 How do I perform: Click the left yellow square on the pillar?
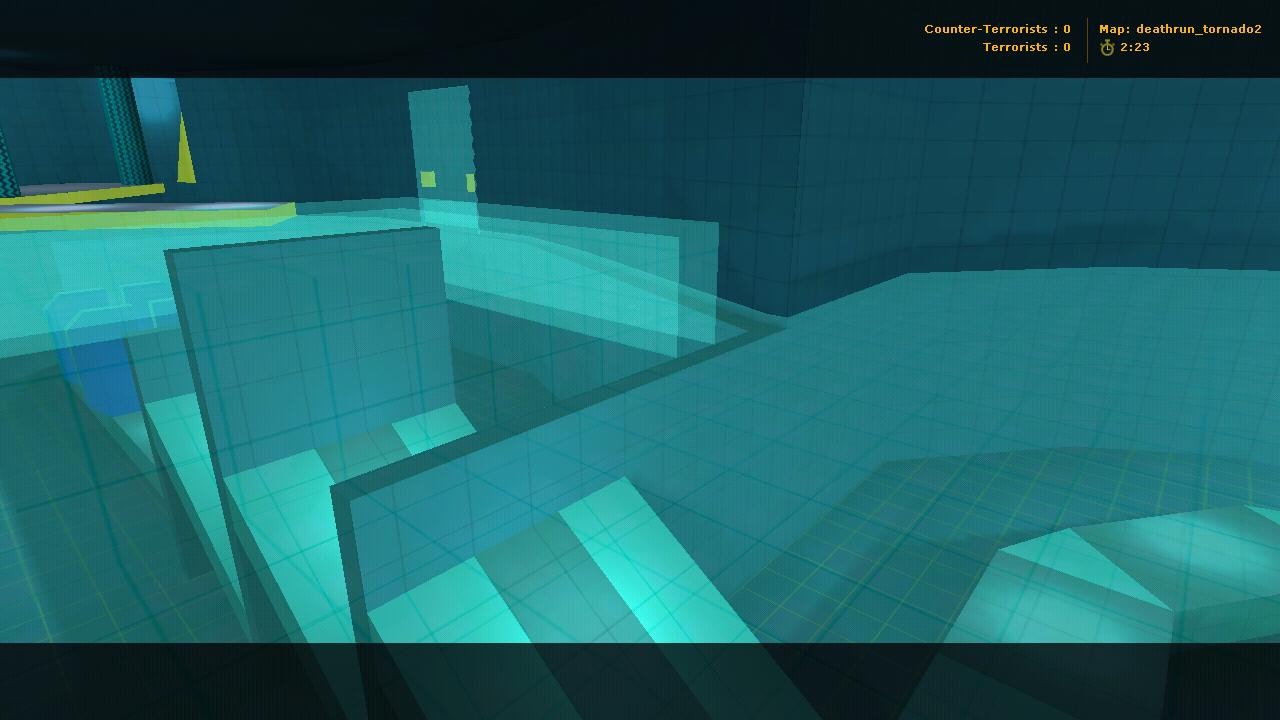click(x=428, y=179)
